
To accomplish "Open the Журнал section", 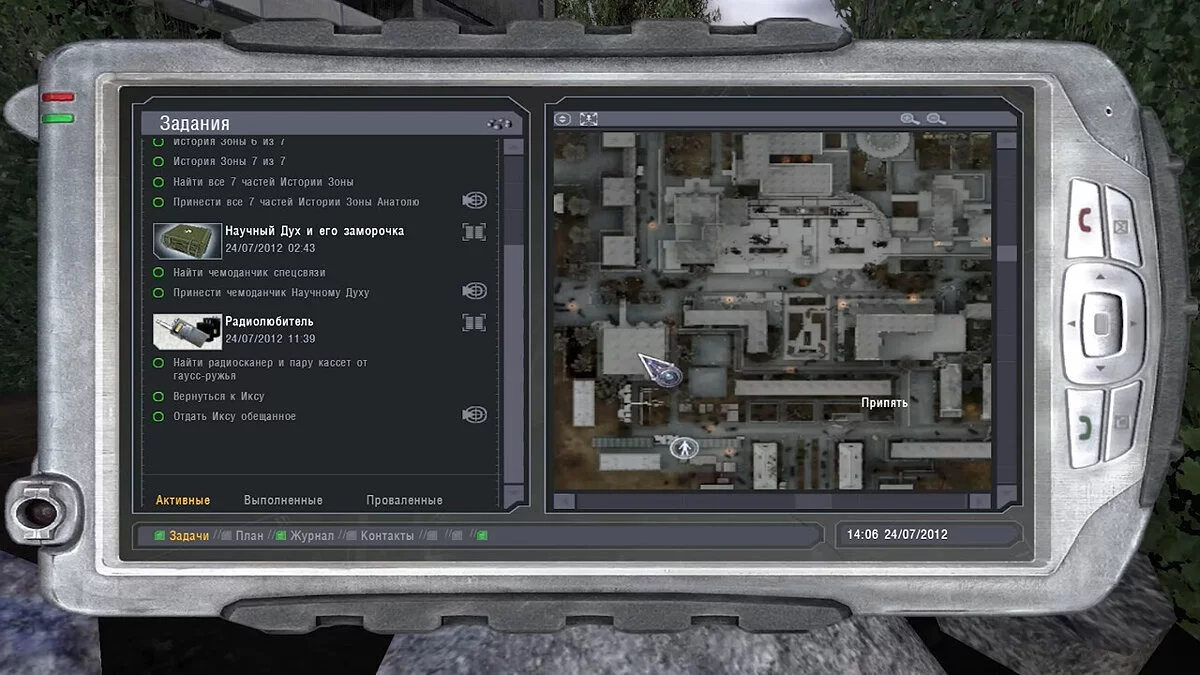I will point(311,536).
